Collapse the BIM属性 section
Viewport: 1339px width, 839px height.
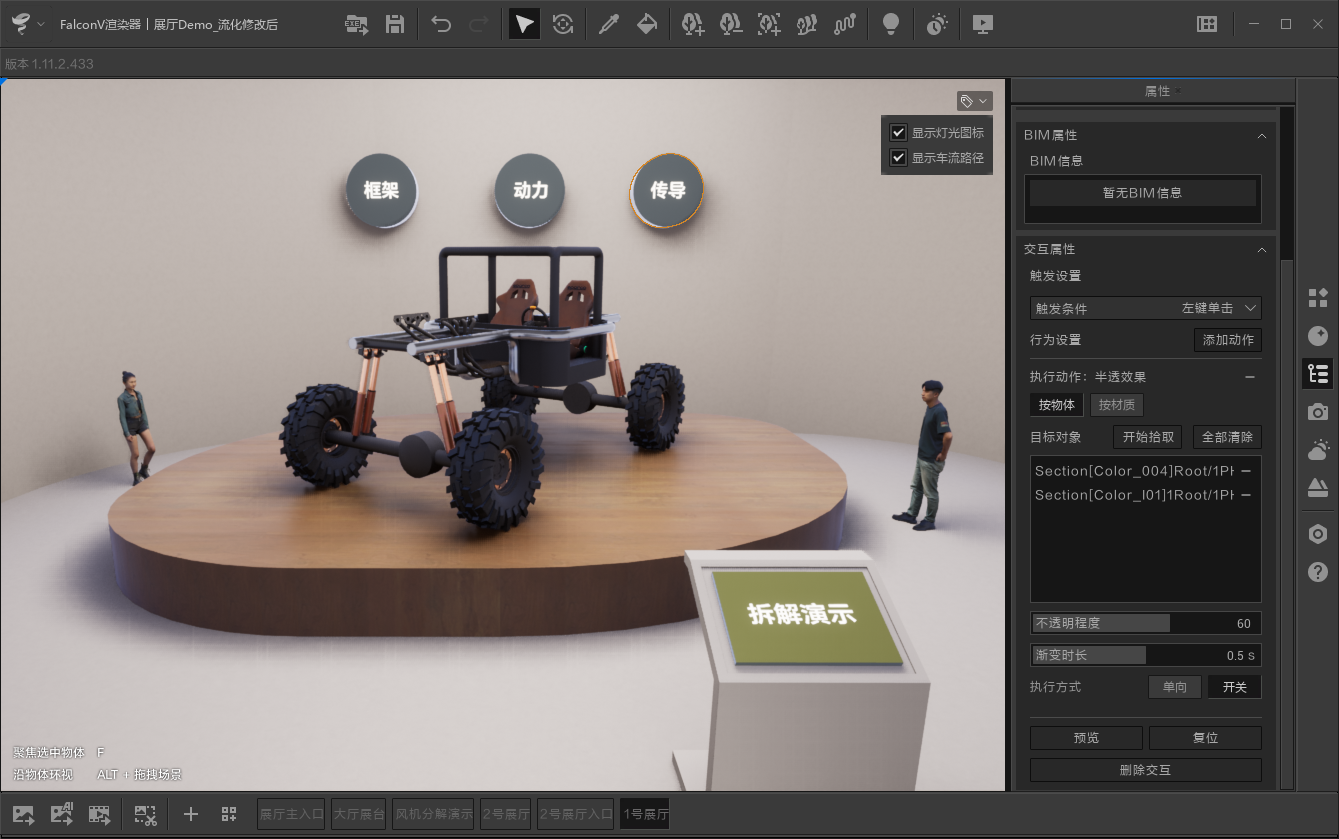[1261, 135]
